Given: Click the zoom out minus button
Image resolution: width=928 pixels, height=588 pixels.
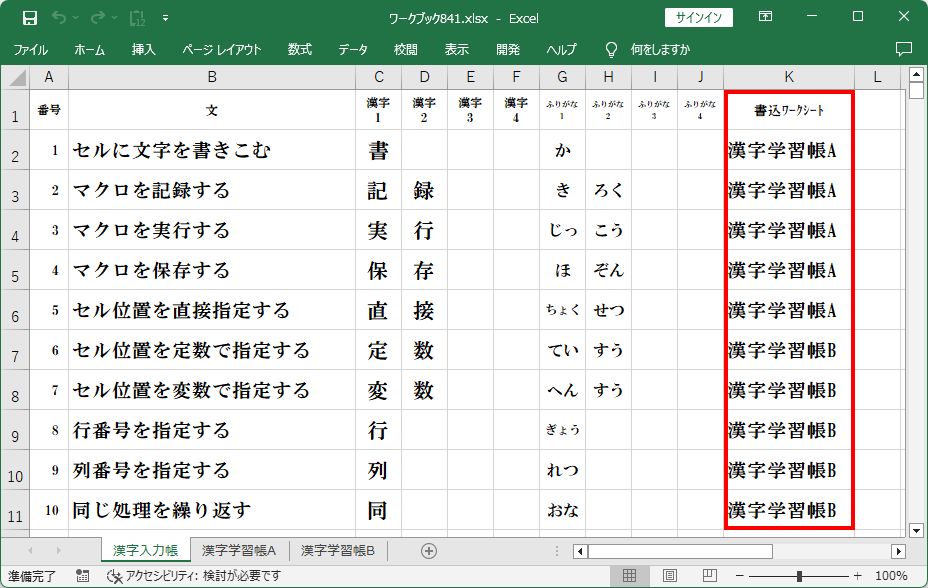Looking at the screenshot, I should [x=740, y=576].
